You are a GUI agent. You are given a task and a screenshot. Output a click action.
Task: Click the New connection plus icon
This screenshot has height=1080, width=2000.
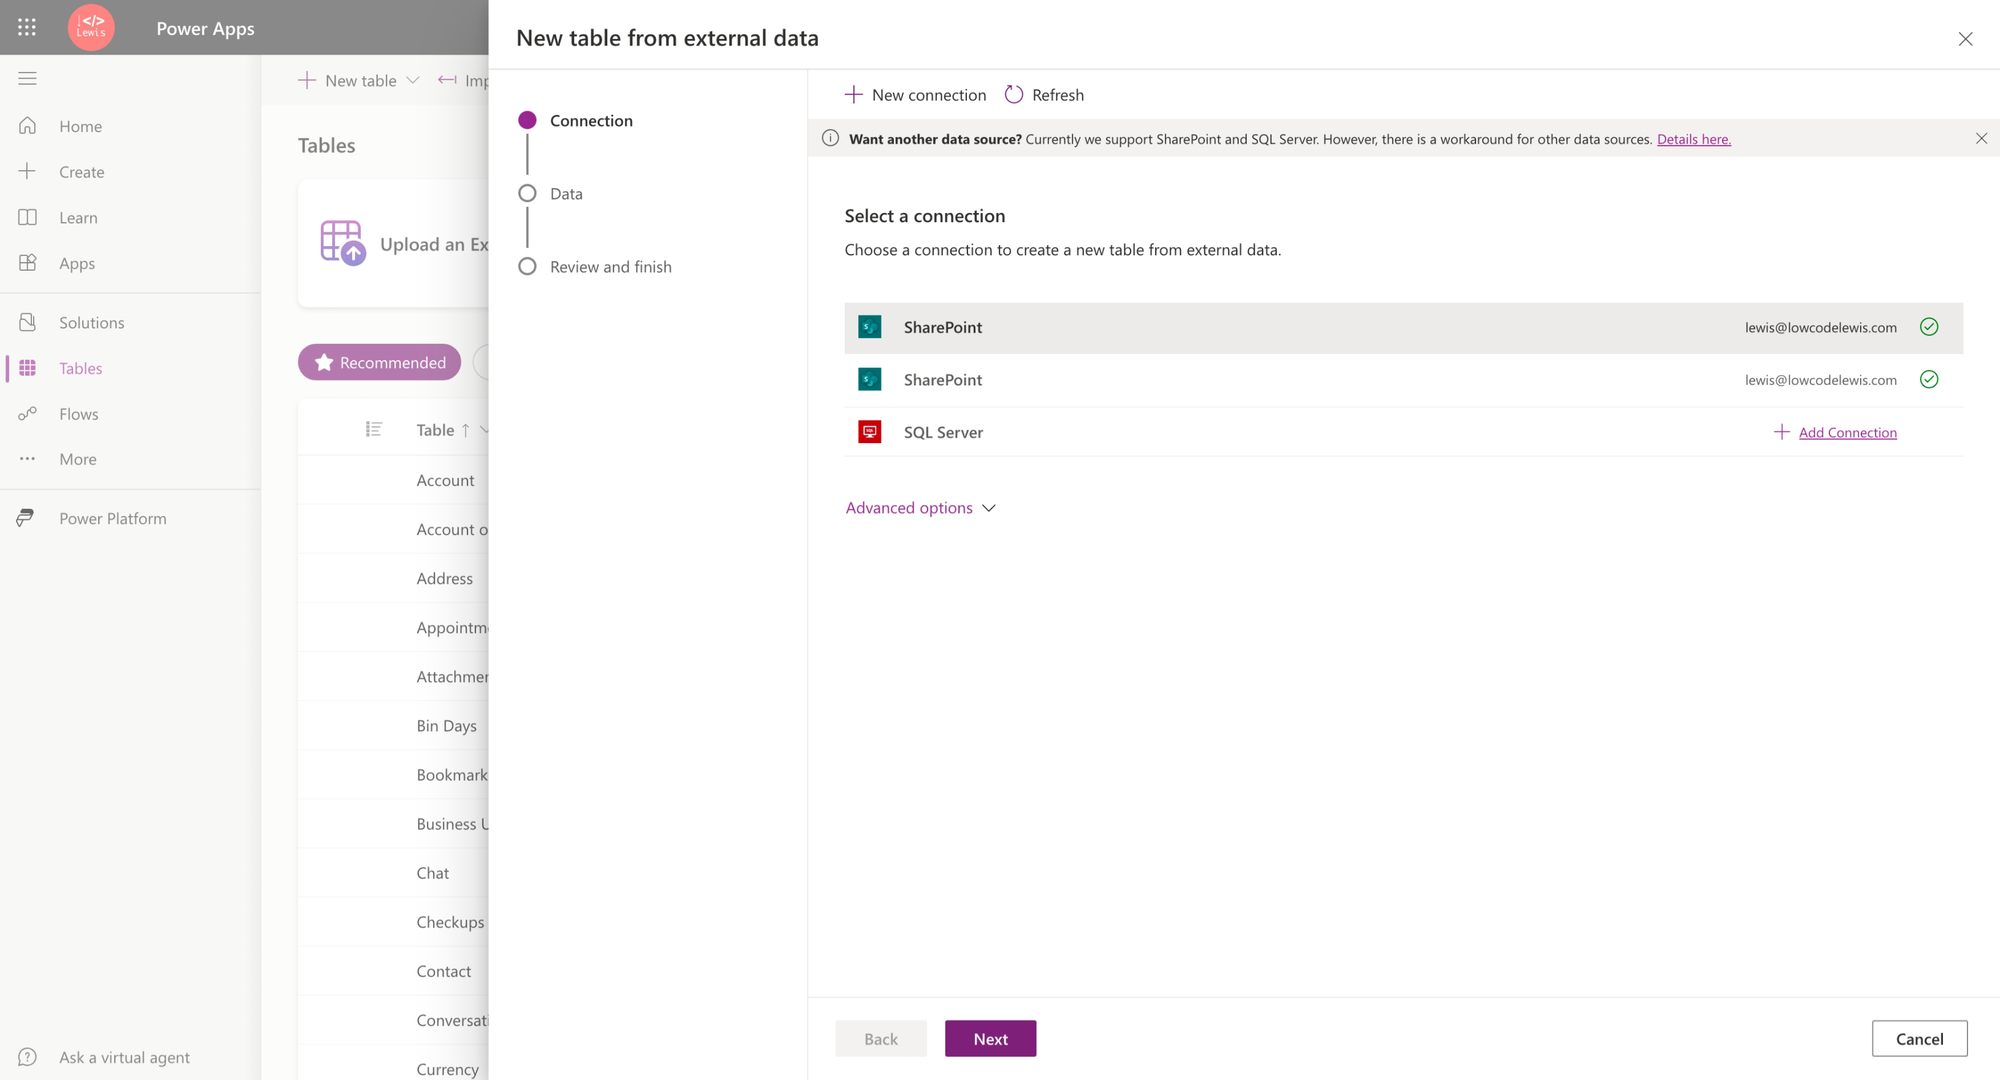coord(853,94)
